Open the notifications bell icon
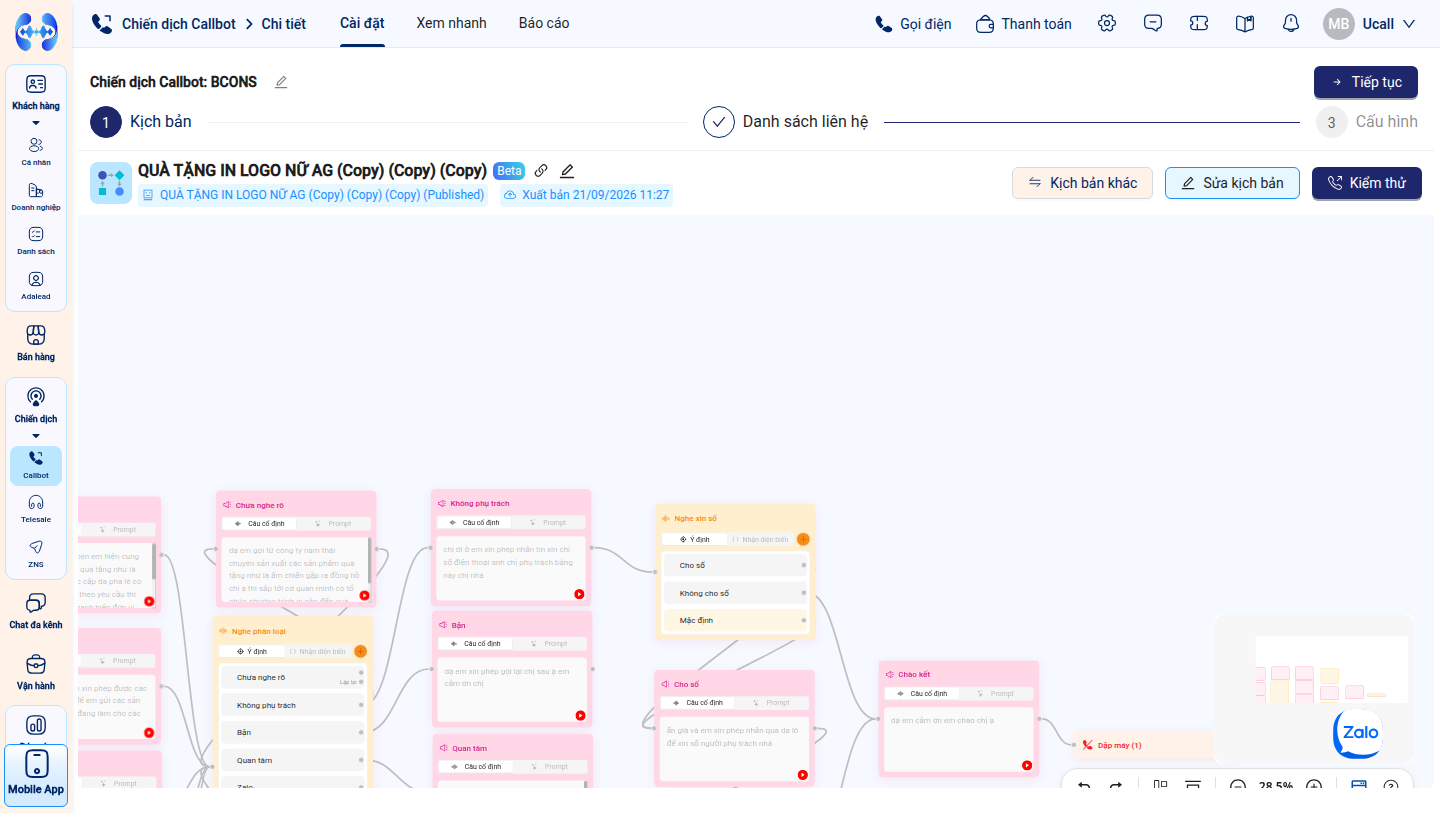Viewport: 1440px width, 813px height. 1291,23
